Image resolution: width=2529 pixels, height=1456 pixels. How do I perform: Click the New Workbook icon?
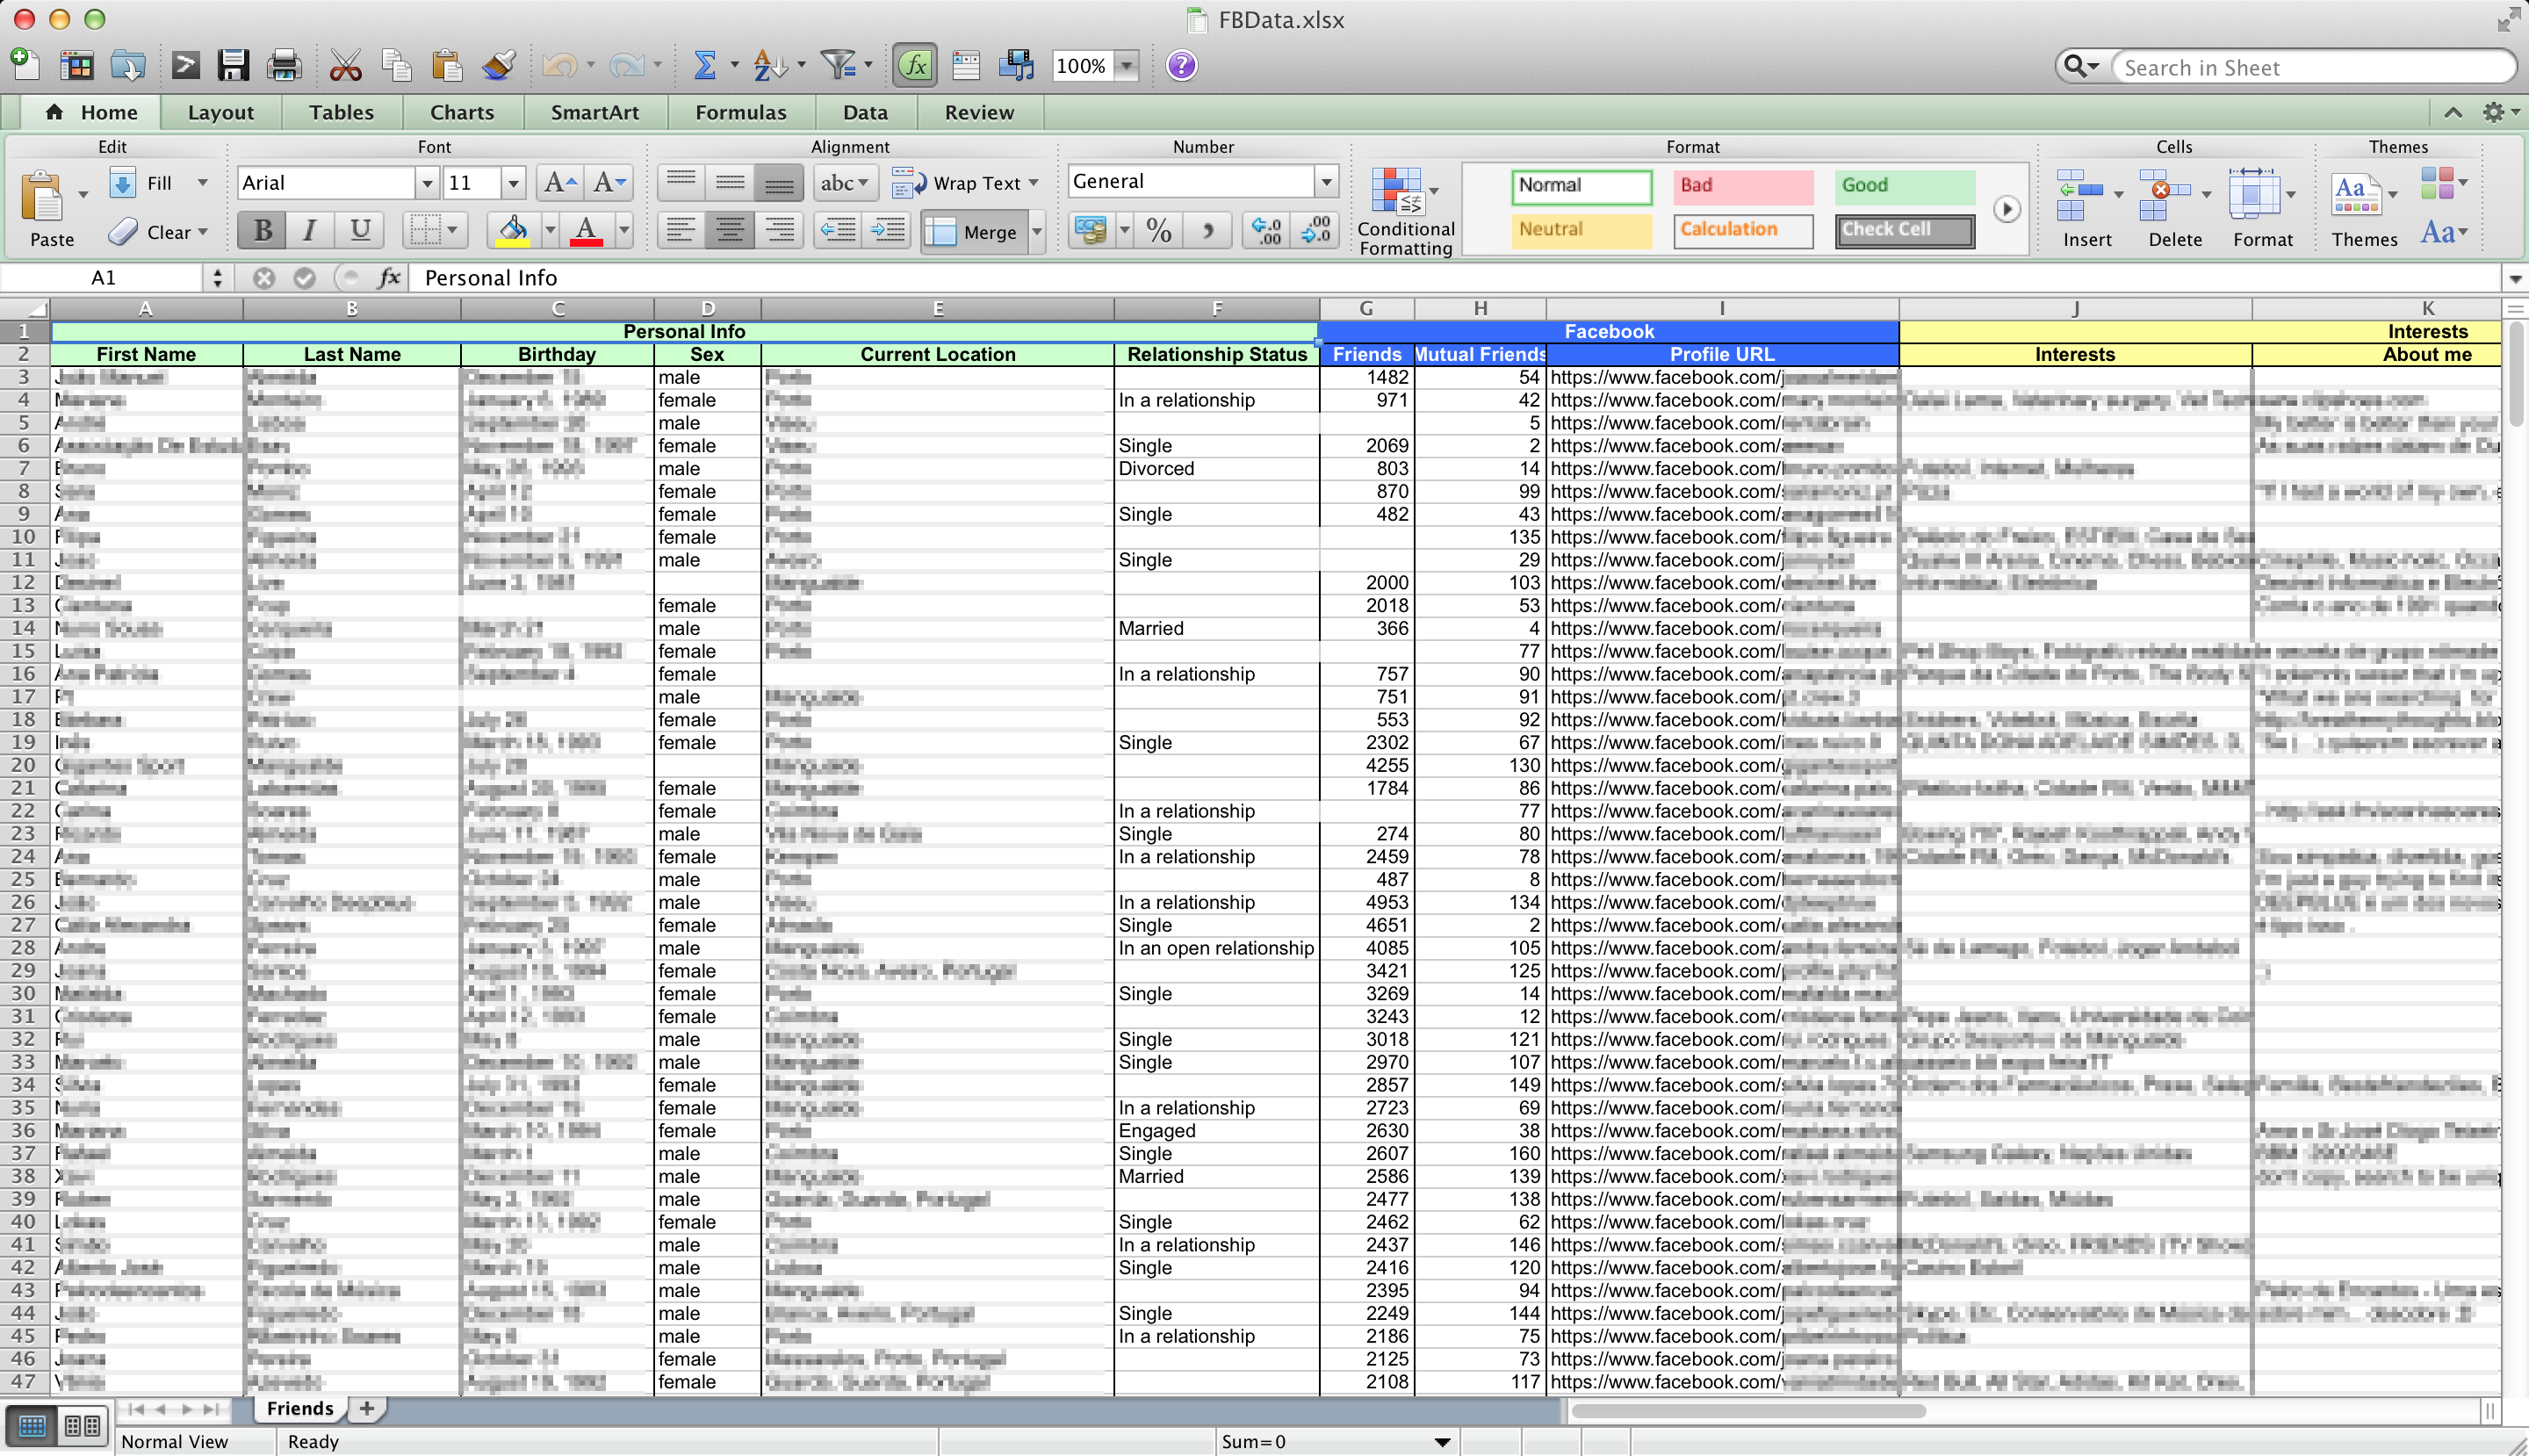pos(25,64)
